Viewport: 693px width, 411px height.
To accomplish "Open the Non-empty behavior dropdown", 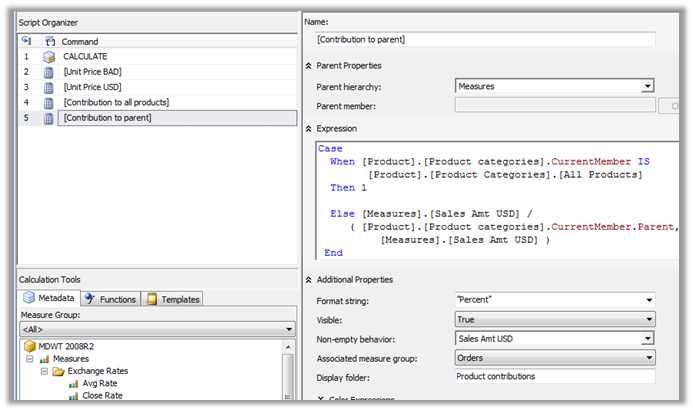I will coord(647,338).
